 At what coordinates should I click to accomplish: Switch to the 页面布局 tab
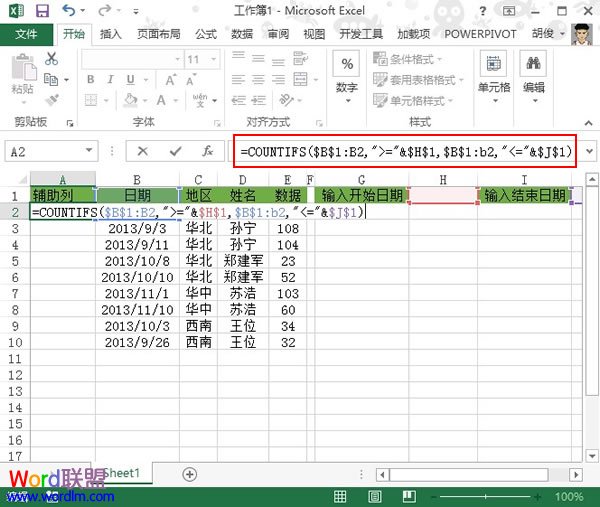159,34
